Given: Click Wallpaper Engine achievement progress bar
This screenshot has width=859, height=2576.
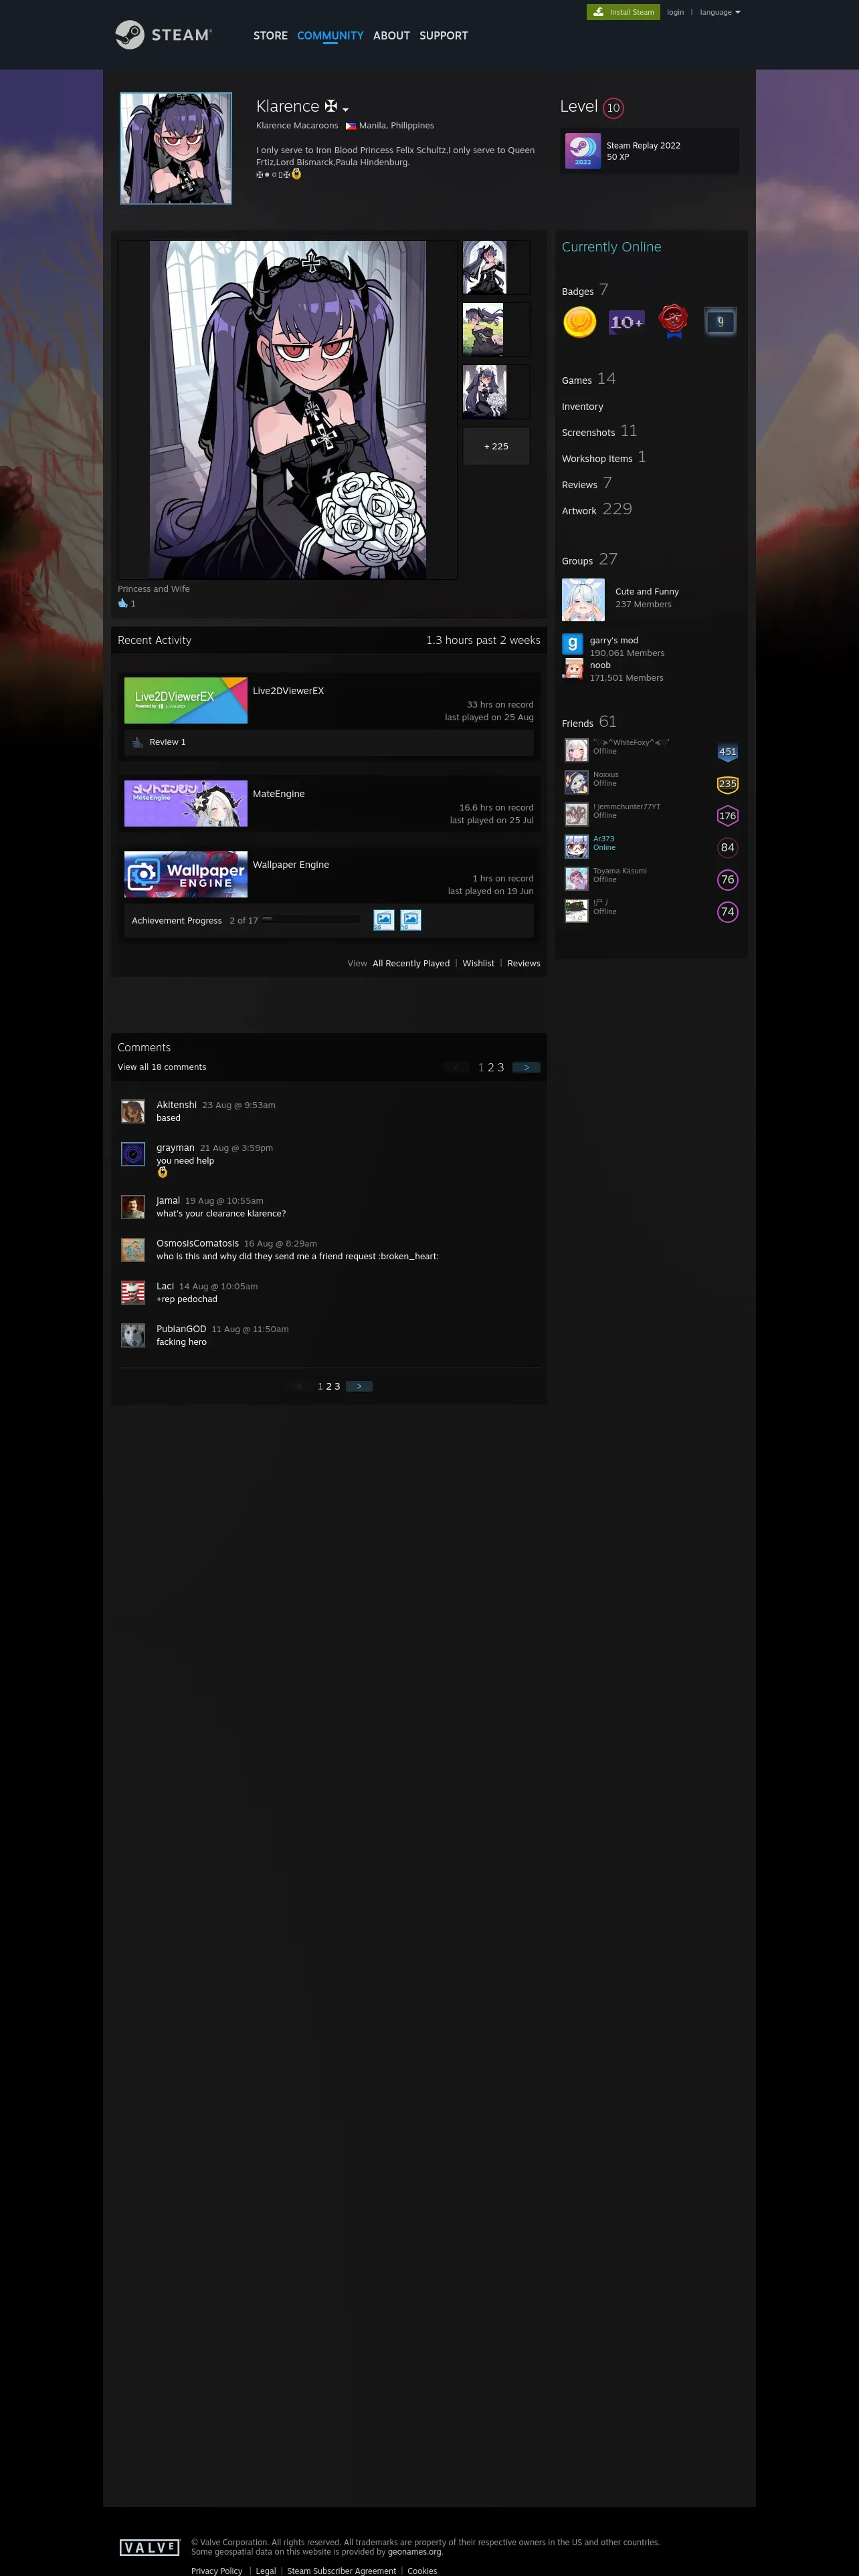Looking at the screenshot, I should 311,919.
